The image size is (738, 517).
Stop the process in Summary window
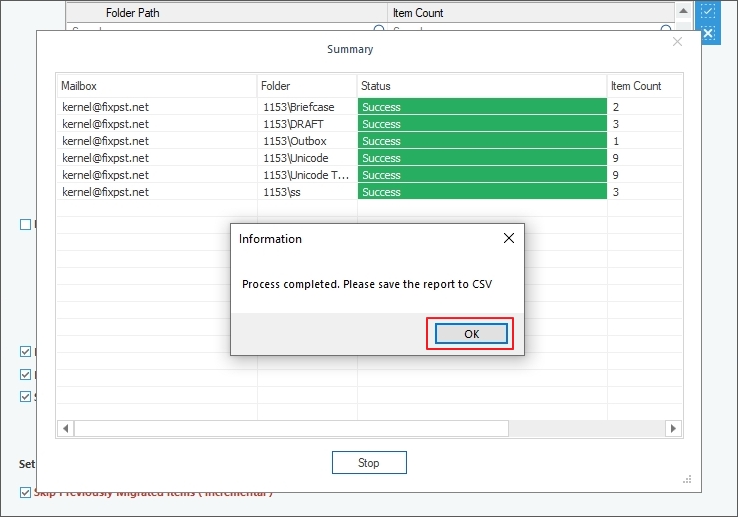click(x=369, y=463)
